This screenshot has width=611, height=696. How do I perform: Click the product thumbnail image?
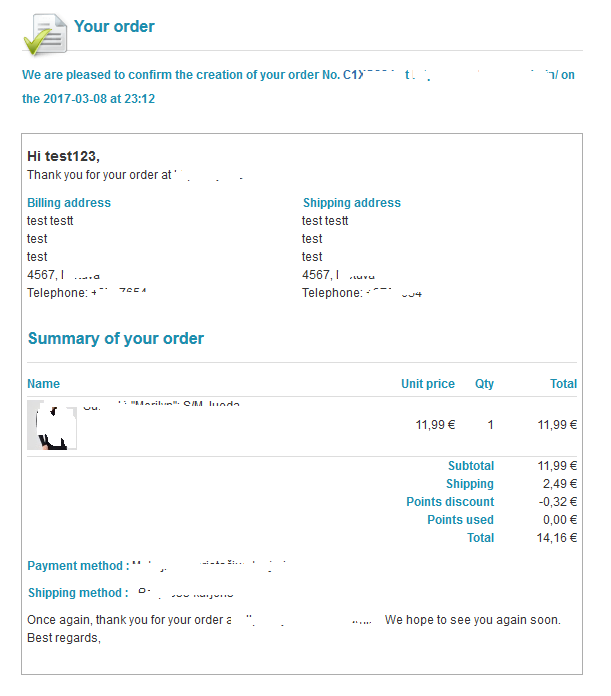pos(52,425)
